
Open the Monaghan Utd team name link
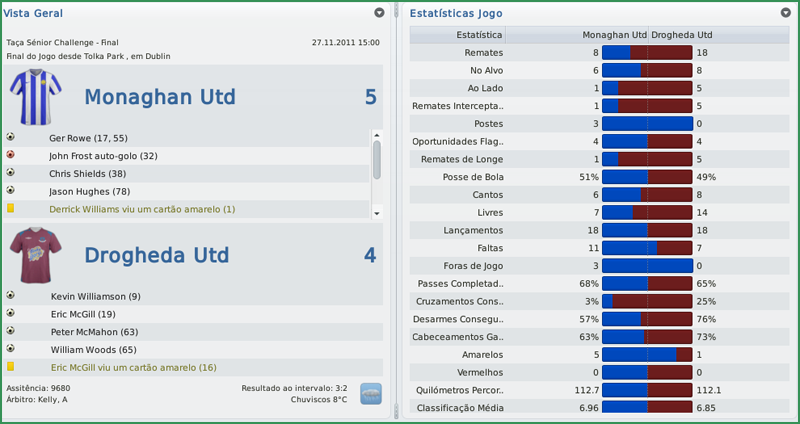tap(160, 97)
